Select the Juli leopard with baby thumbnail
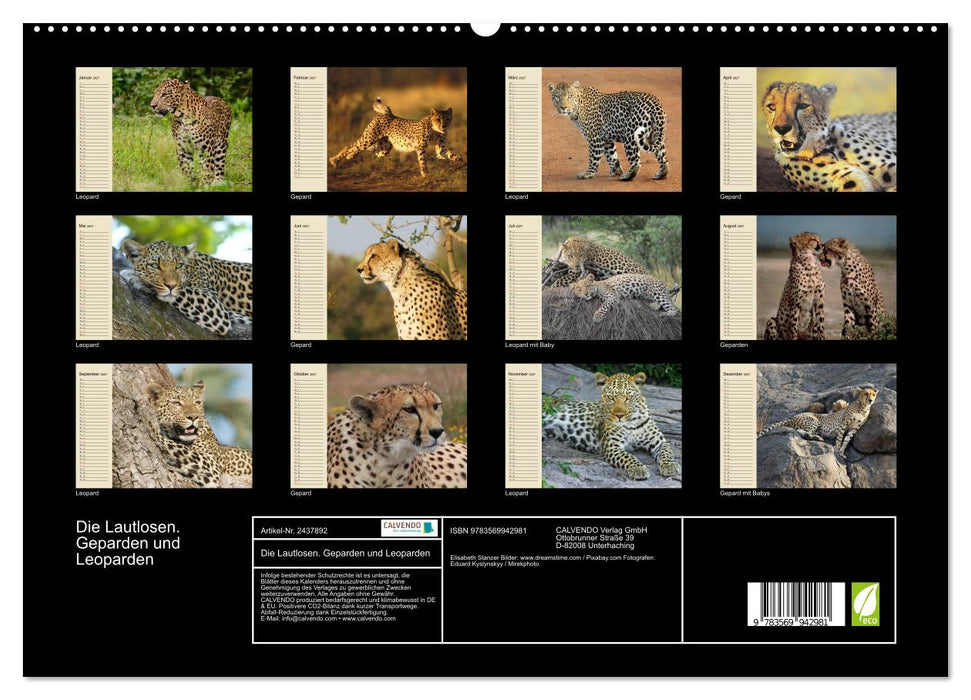This screenshot has height=700, width=971. (593, 278)
